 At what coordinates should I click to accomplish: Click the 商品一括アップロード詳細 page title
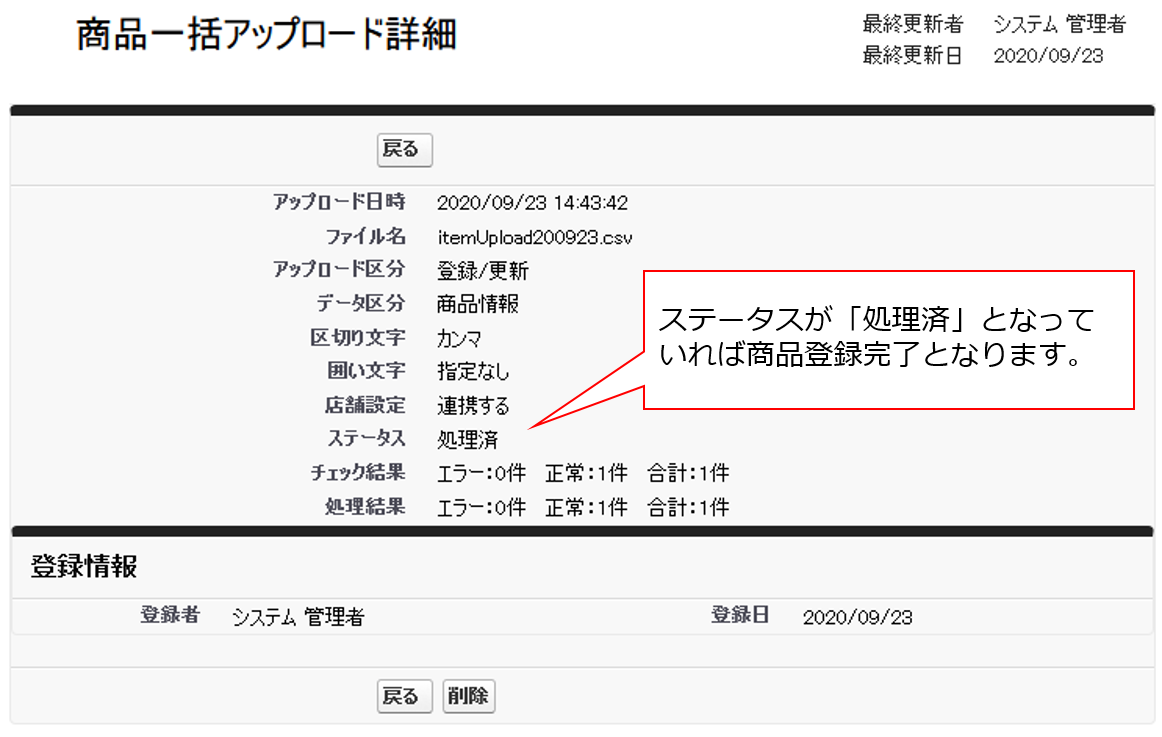(267, 35)
